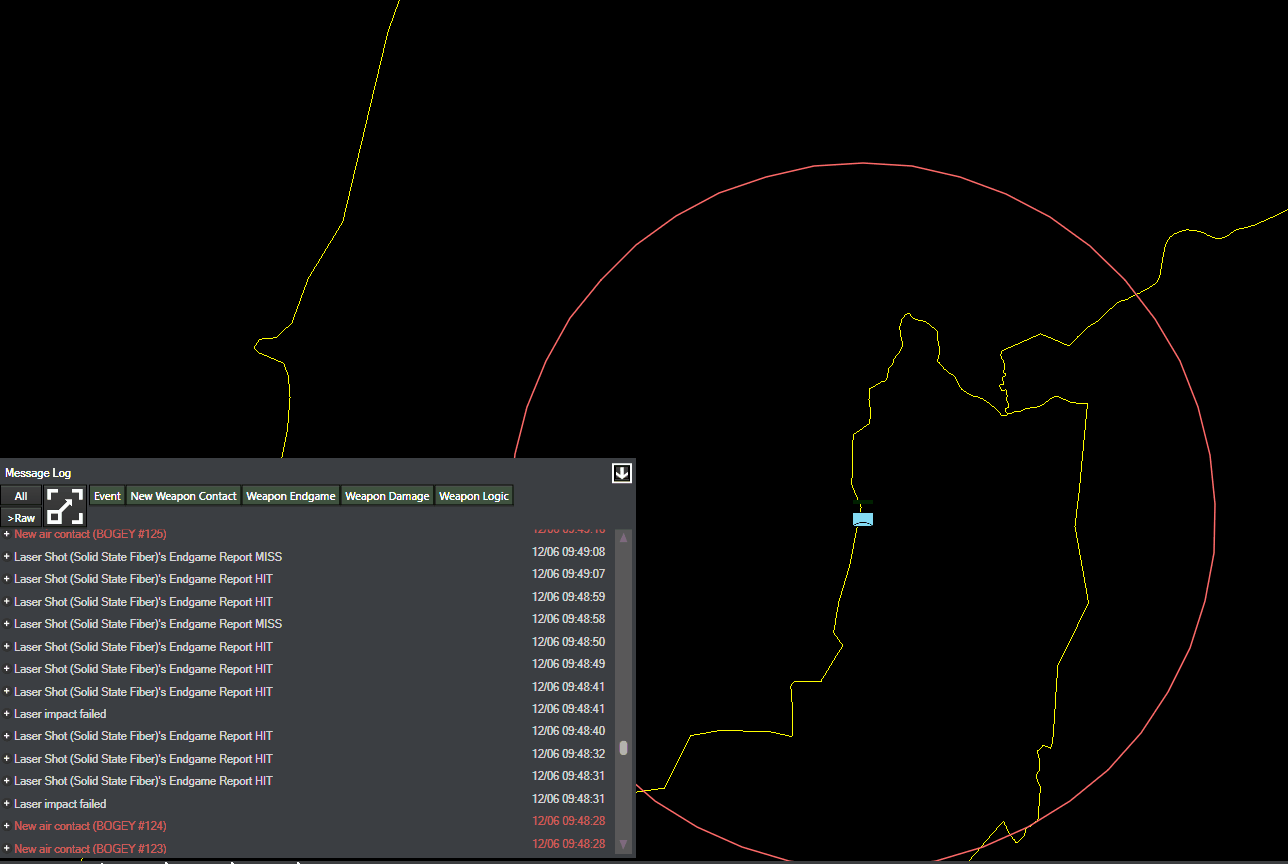Collapse the Message Log with the down-arrow icon
Viewport: 1288px width, 864px height.
click(622, 473)
